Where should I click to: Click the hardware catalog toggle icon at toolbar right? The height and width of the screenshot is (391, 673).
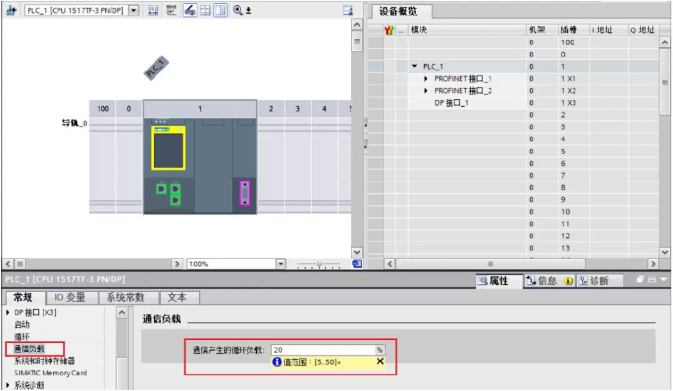(348, 10)
